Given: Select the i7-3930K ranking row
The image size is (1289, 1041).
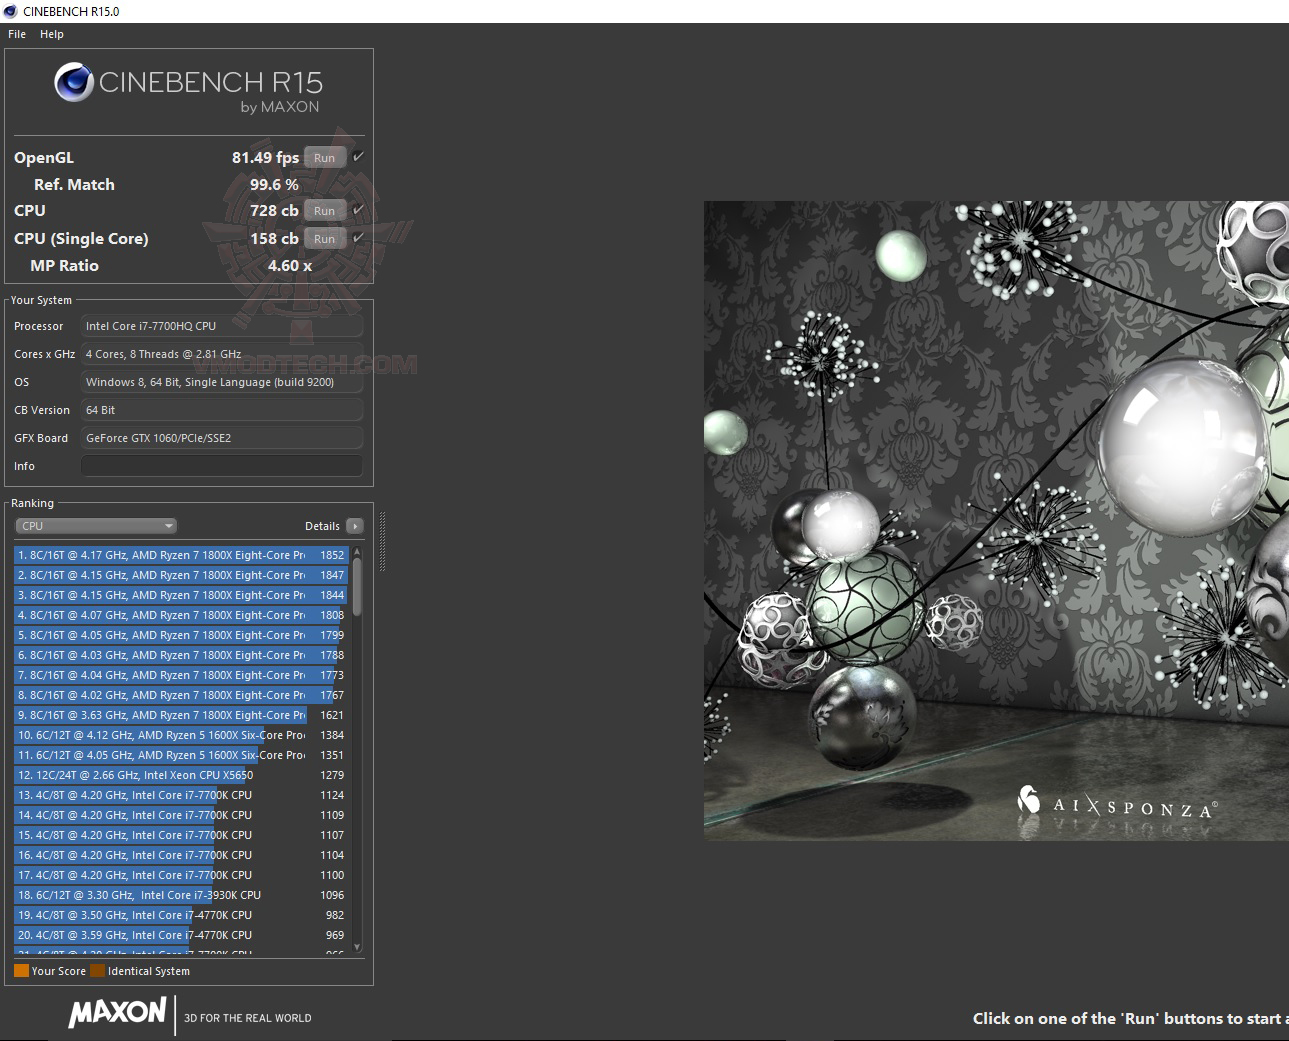Looking at the screenshot, I should [x=181, y=895].
